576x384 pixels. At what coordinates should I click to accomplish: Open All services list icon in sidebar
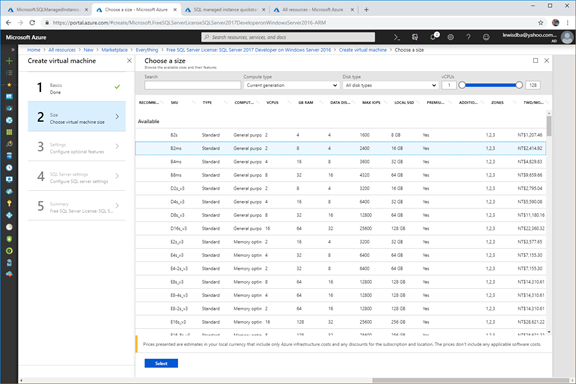tap(9, 73)
